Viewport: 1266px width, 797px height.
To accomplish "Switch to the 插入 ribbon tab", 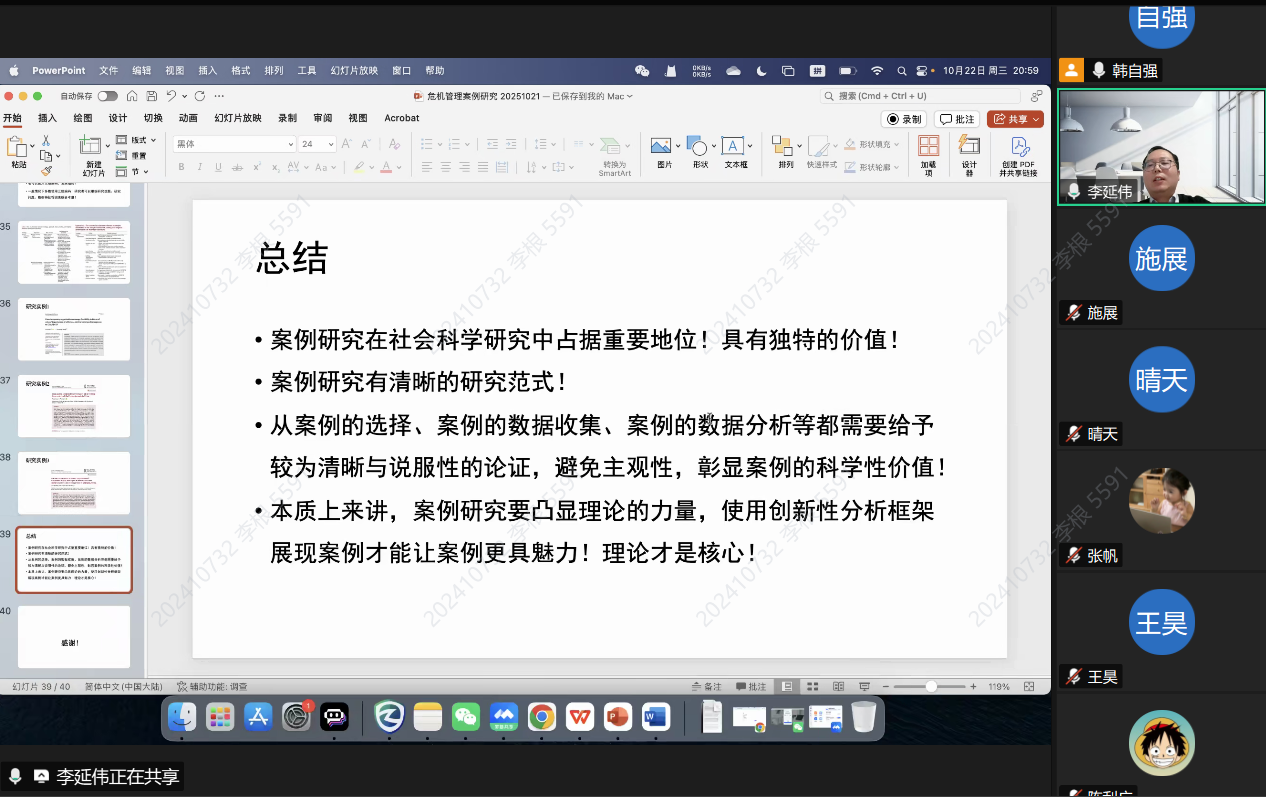I will (47, 118).
